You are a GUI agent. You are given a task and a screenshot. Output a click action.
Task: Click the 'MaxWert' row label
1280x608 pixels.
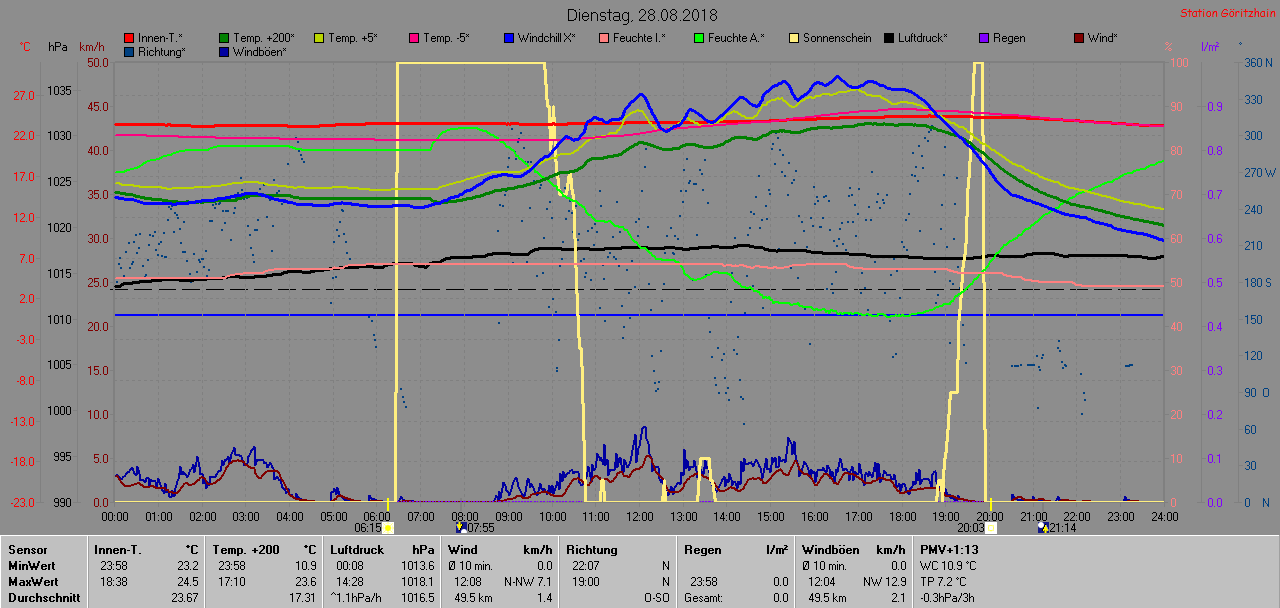(35, 581)
